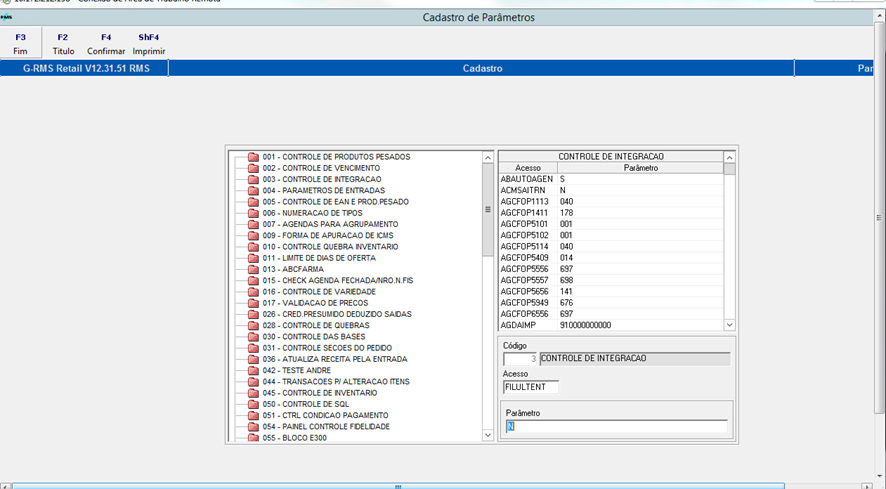The height and width of the screenshot is (489, 886).
Task: Select tree item 044 - TRANSACOES P/ ALTERACAO ITENS
Action: click(x=336, y=382)
